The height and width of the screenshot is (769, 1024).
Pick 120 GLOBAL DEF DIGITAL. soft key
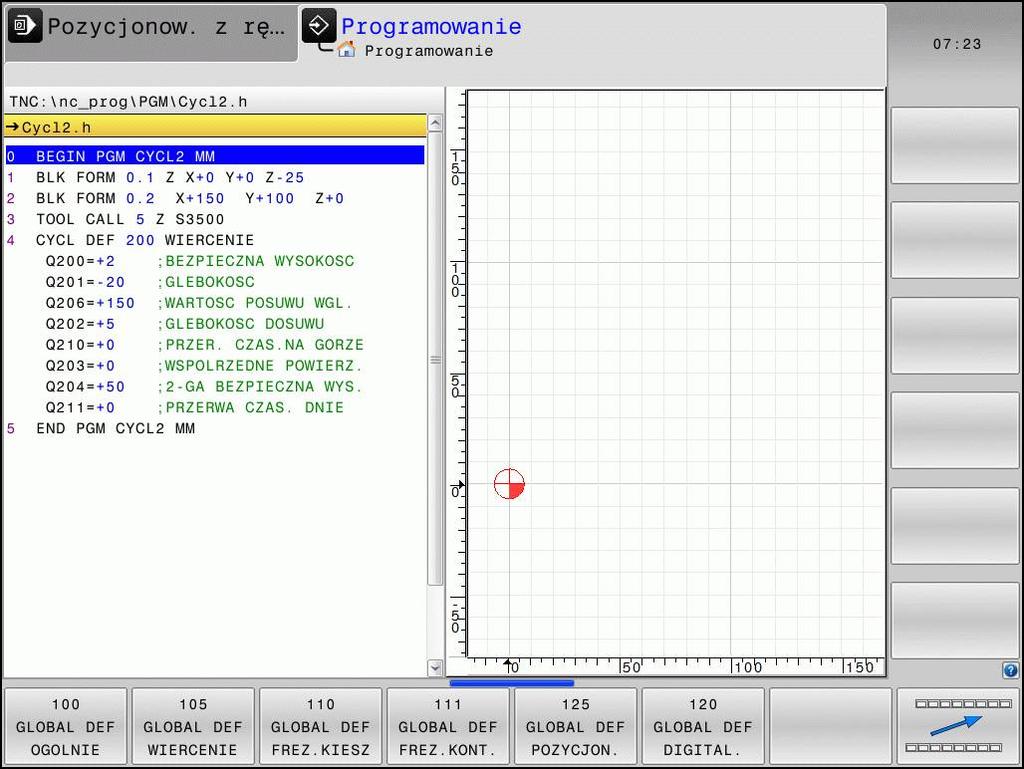coord(703,726)
